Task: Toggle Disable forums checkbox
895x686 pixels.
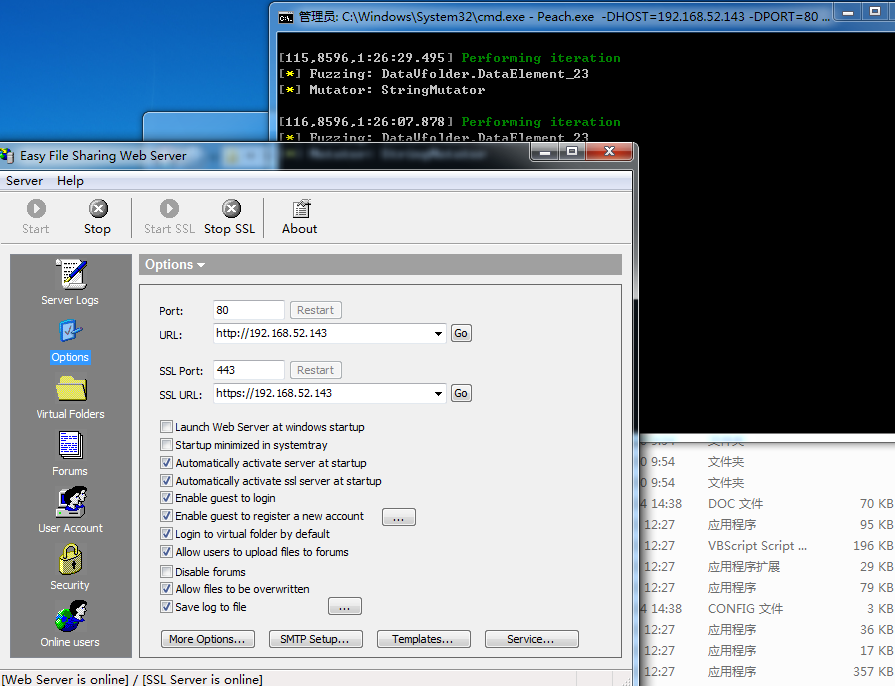Action: (166, 571)
